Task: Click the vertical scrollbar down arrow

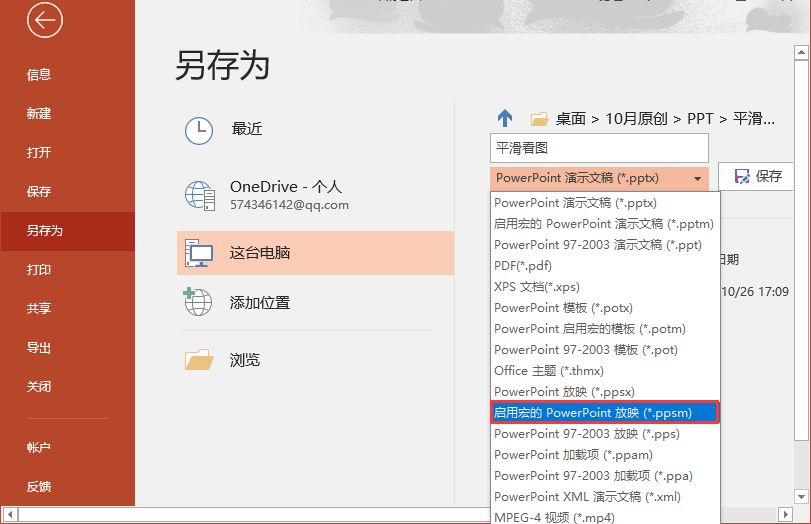Action: coord(801,497)
